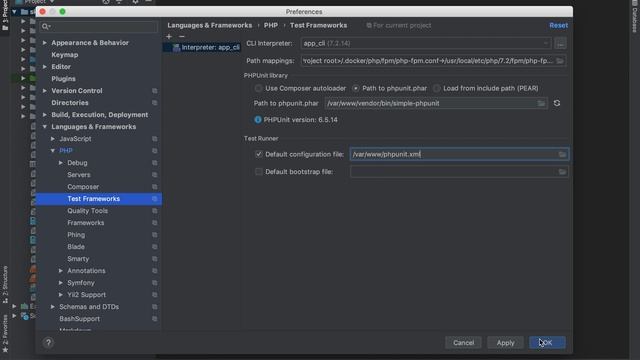Click project-level icon beside Blade
640x360 pixels.
click(155, 247)
